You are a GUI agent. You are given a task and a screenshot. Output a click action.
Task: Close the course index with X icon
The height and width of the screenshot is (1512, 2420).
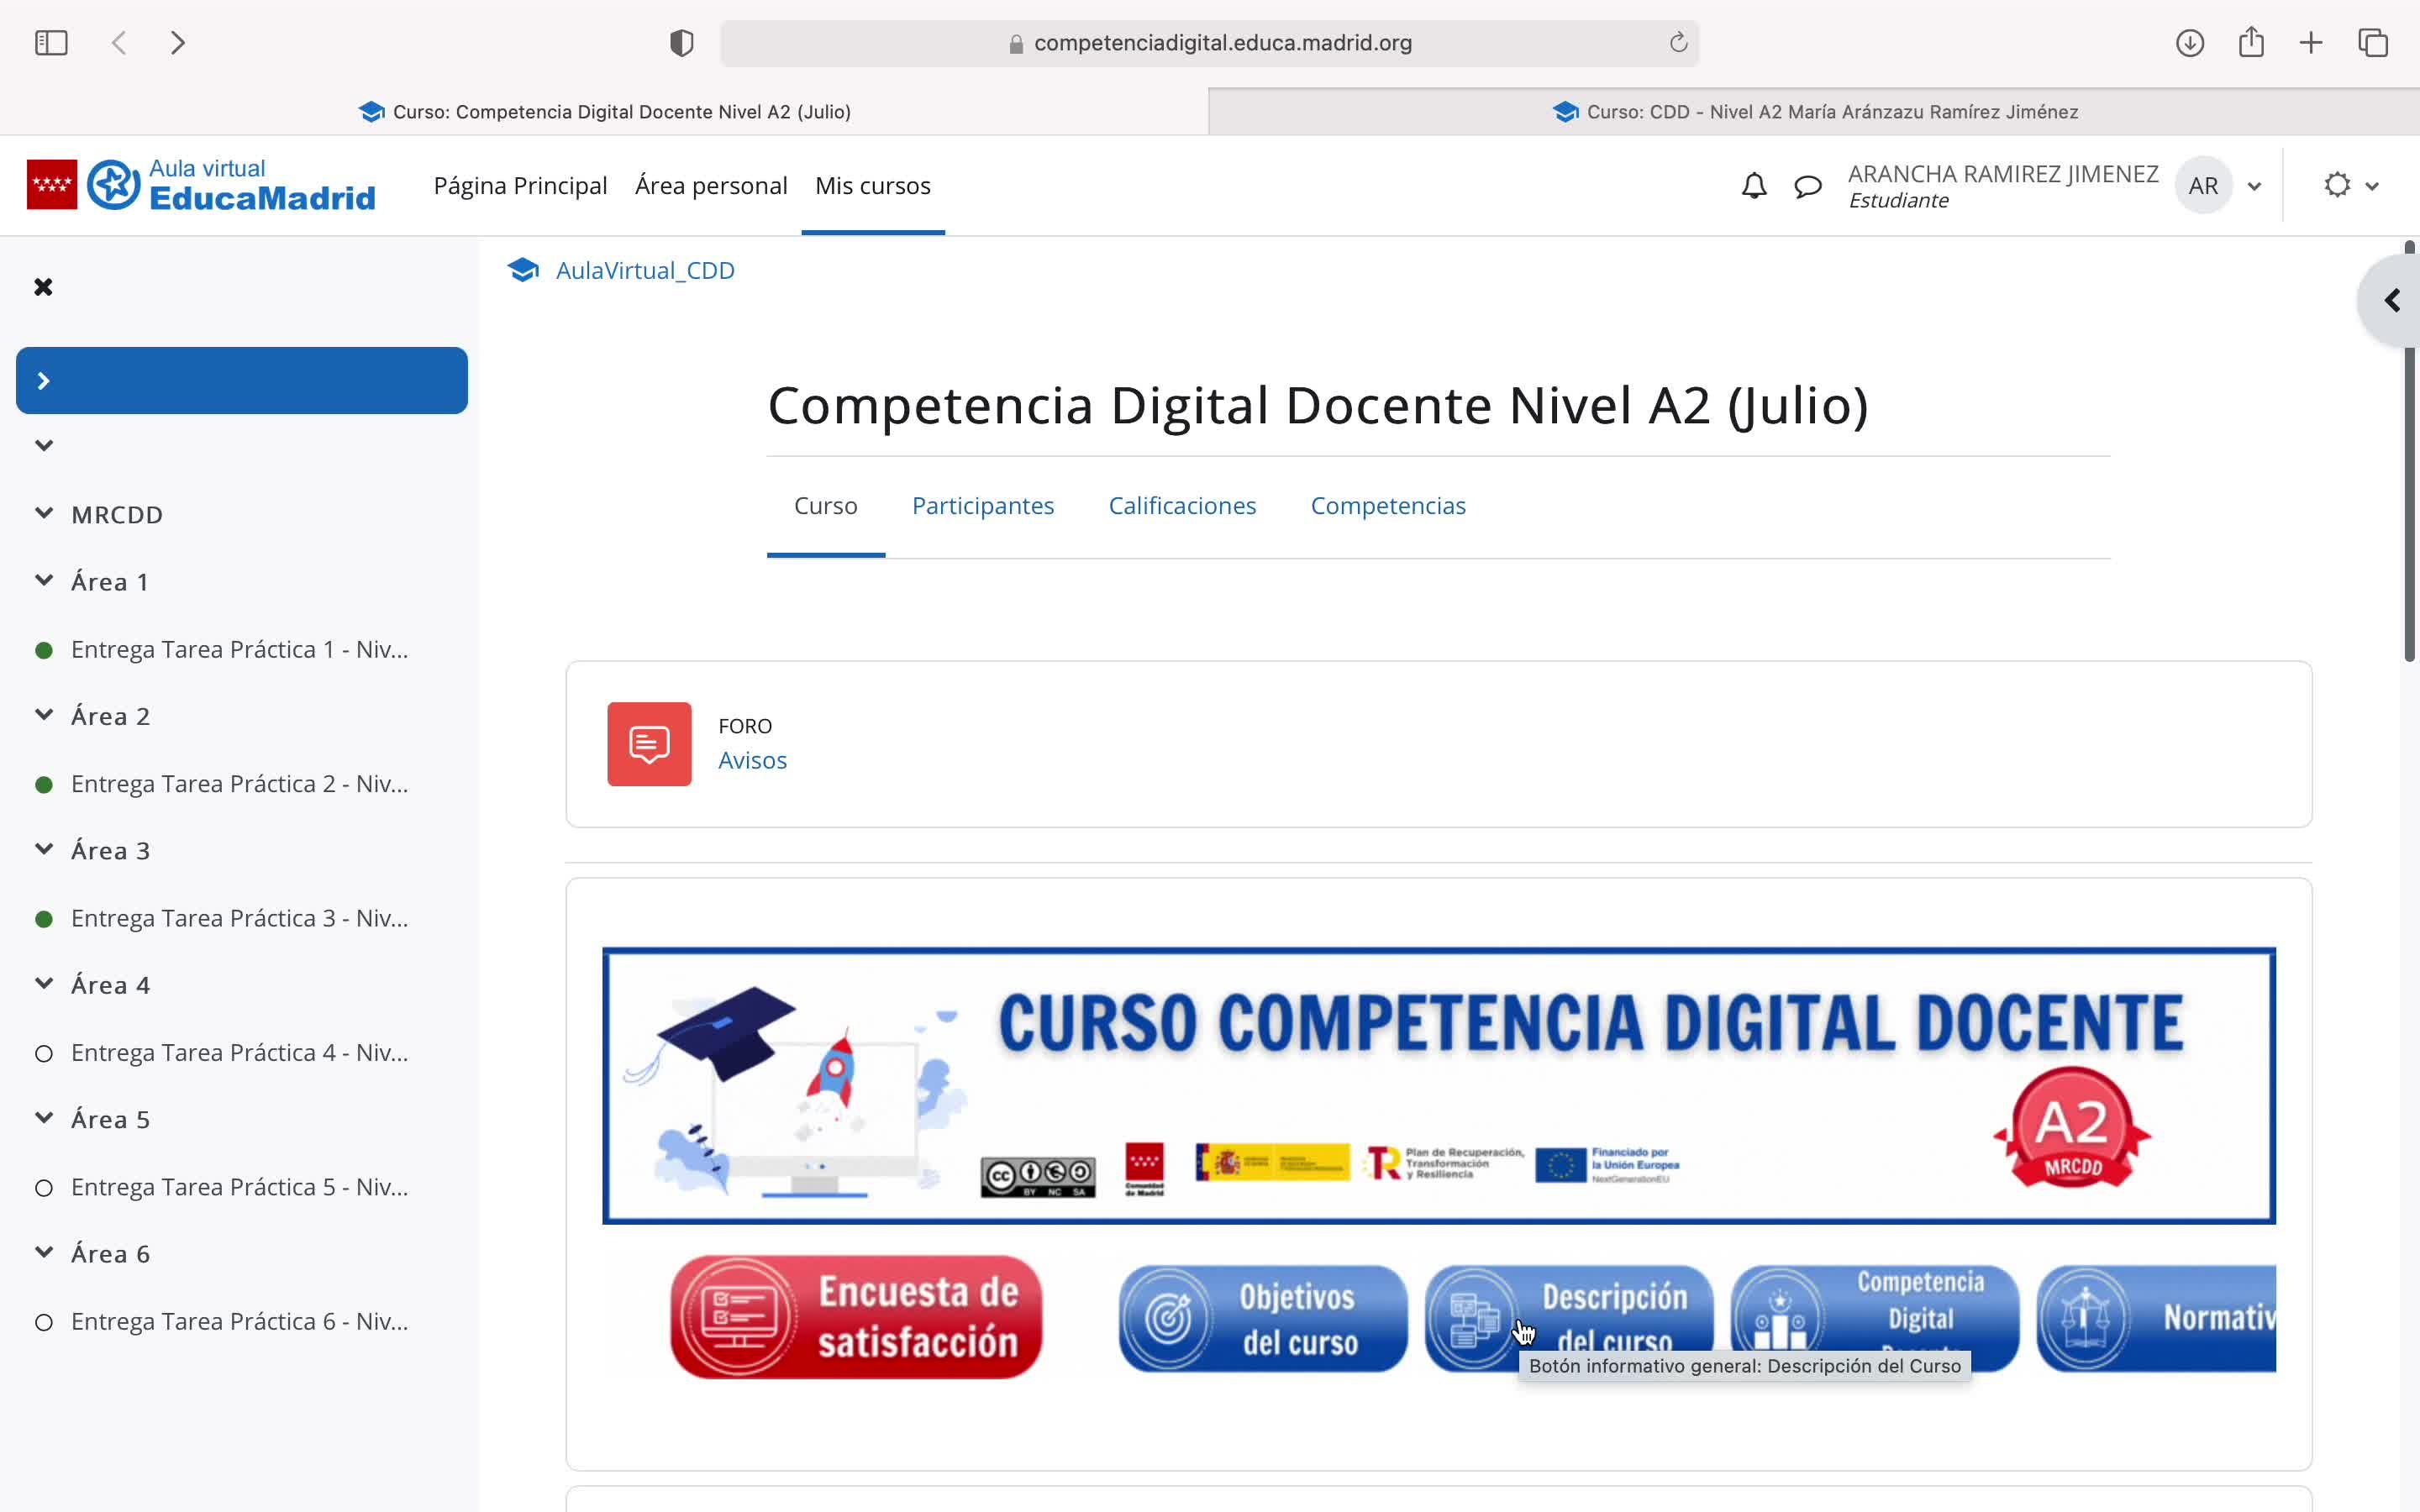43,287
